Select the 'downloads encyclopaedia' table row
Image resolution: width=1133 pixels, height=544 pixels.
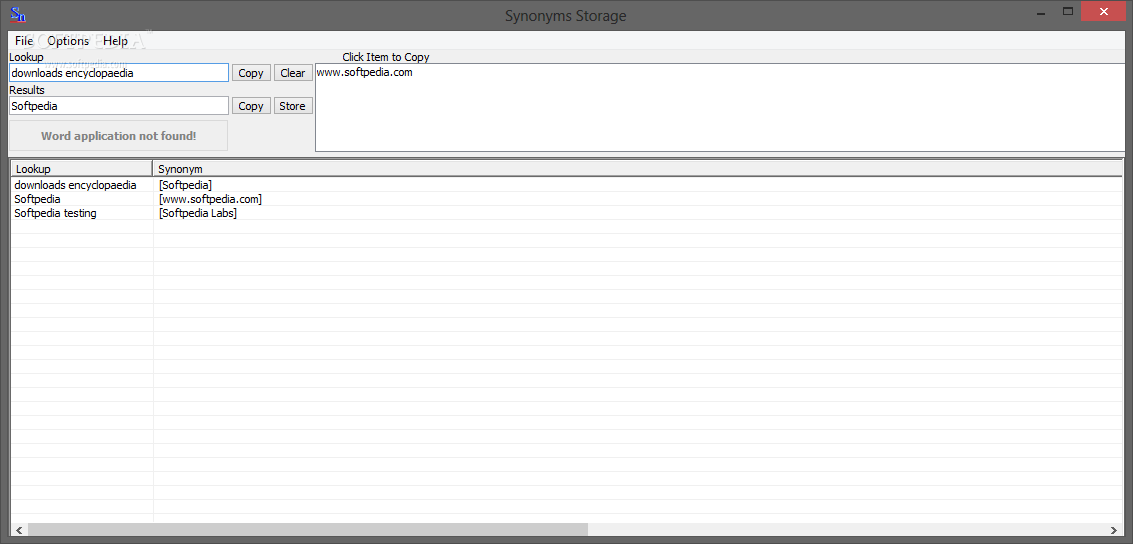566,185
